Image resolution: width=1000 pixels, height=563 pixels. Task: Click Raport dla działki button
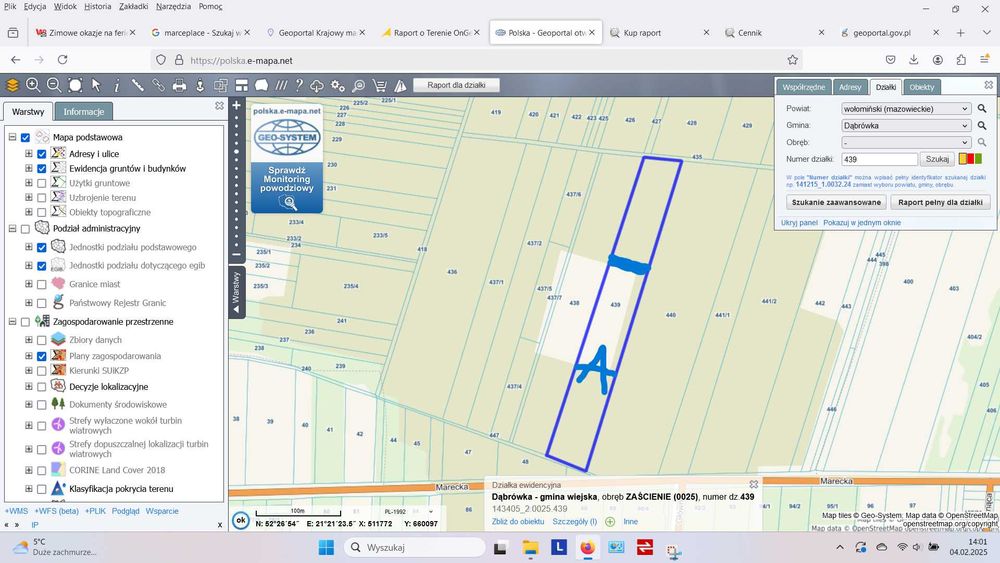point(456,85)
